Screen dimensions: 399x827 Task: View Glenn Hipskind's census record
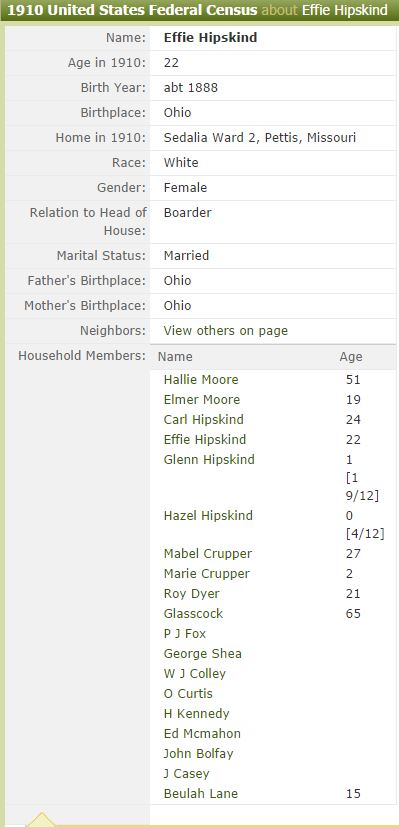(x=209, y=460)
